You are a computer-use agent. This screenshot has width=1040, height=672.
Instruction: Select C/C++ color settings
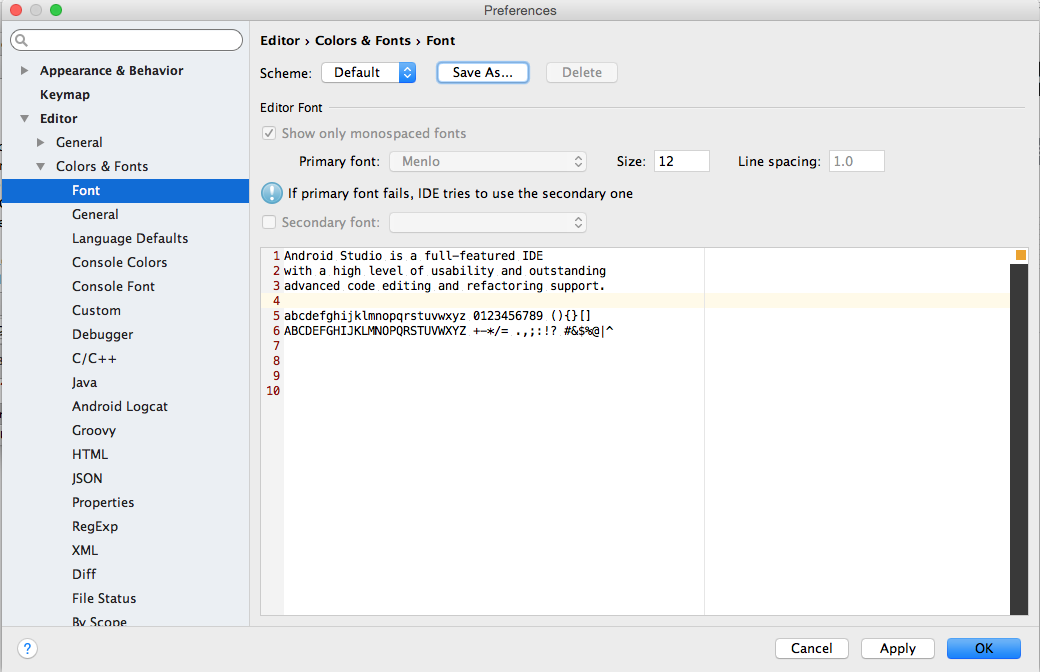[x=94, y=358]
